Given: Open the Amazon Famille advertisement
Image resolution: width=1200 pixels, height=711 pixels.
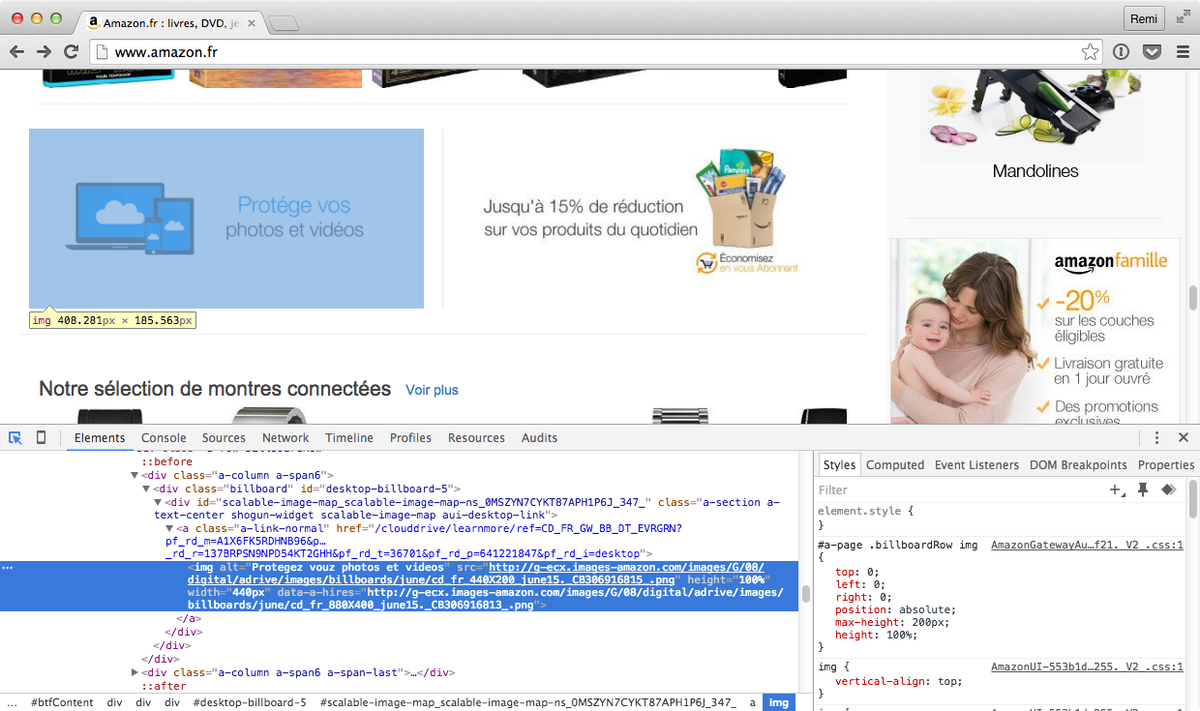Looking at the screenshot, I should tap(1035, 331).
